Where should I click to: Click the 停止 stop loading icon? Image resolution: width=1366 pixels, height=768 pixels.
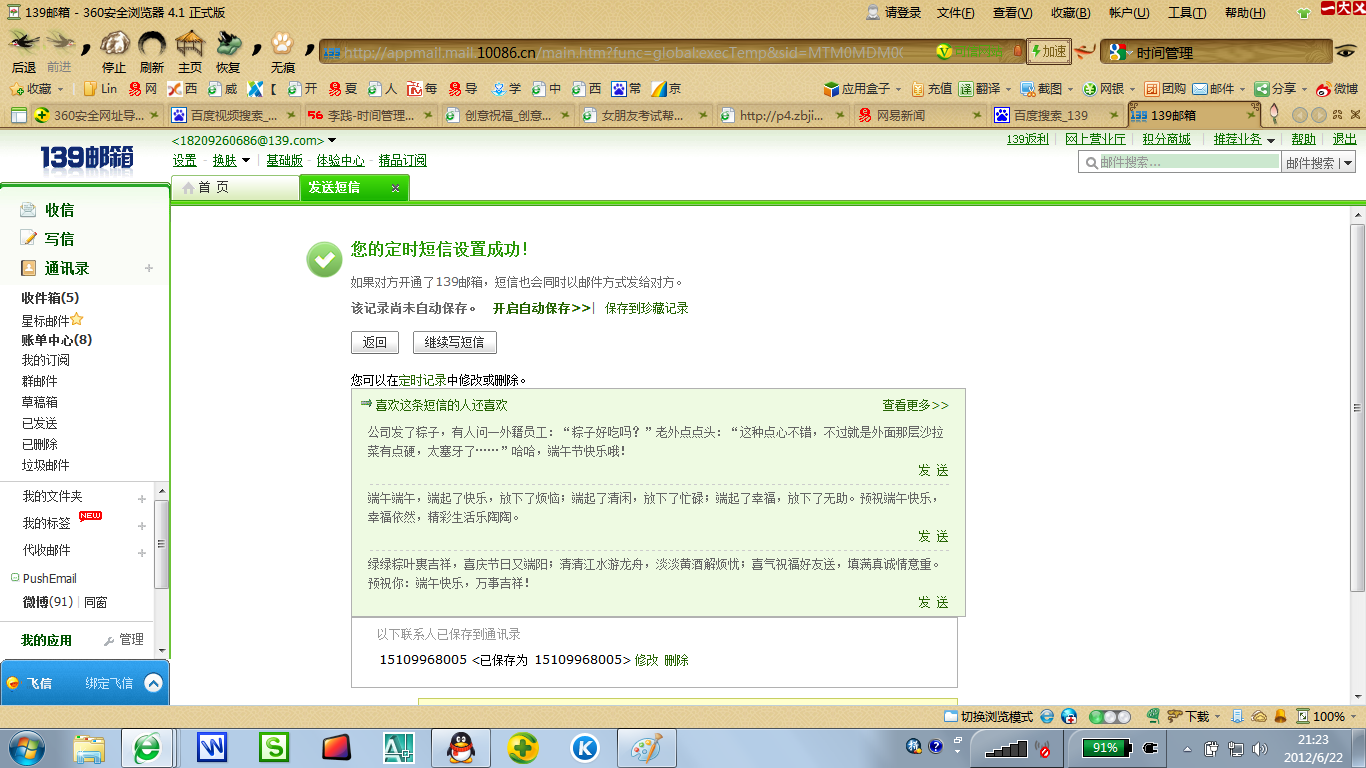114,43
